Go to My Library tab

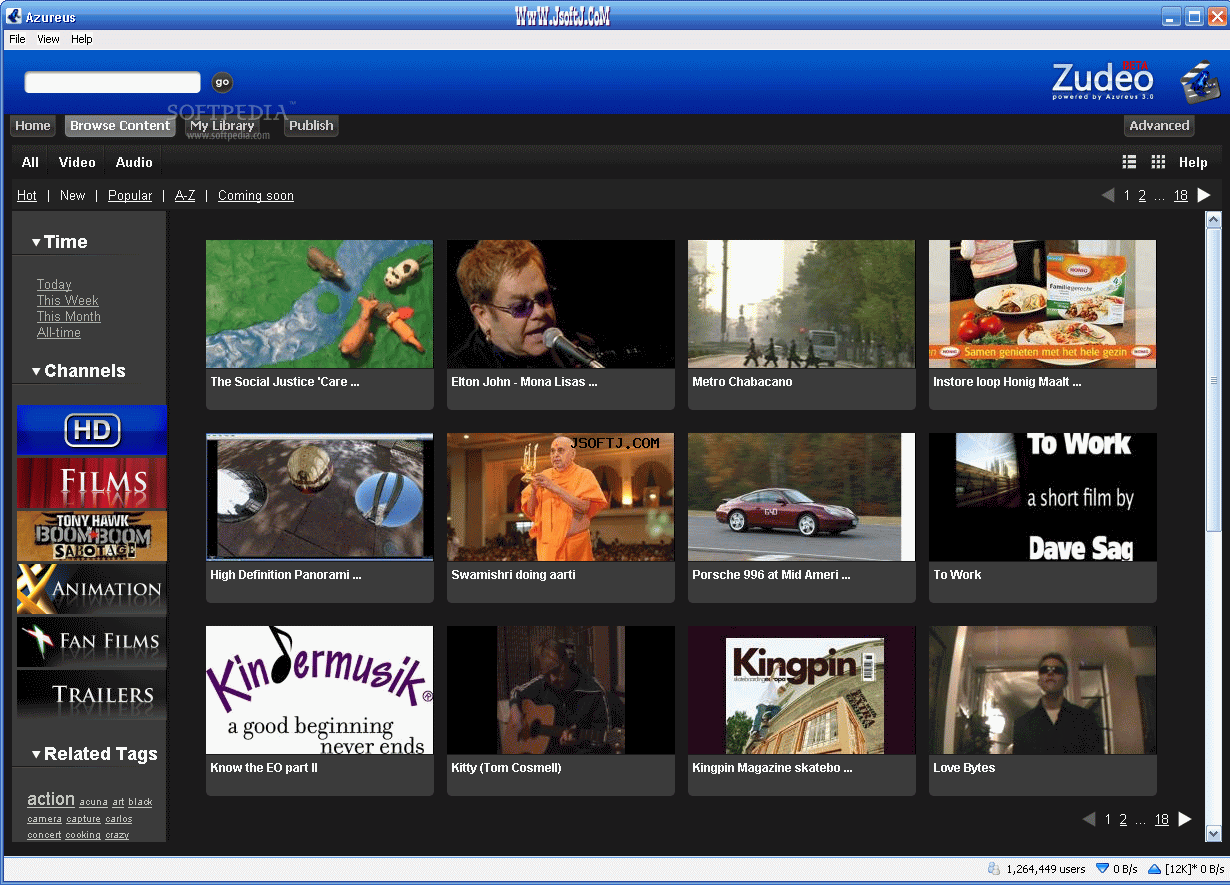[222, 126]
